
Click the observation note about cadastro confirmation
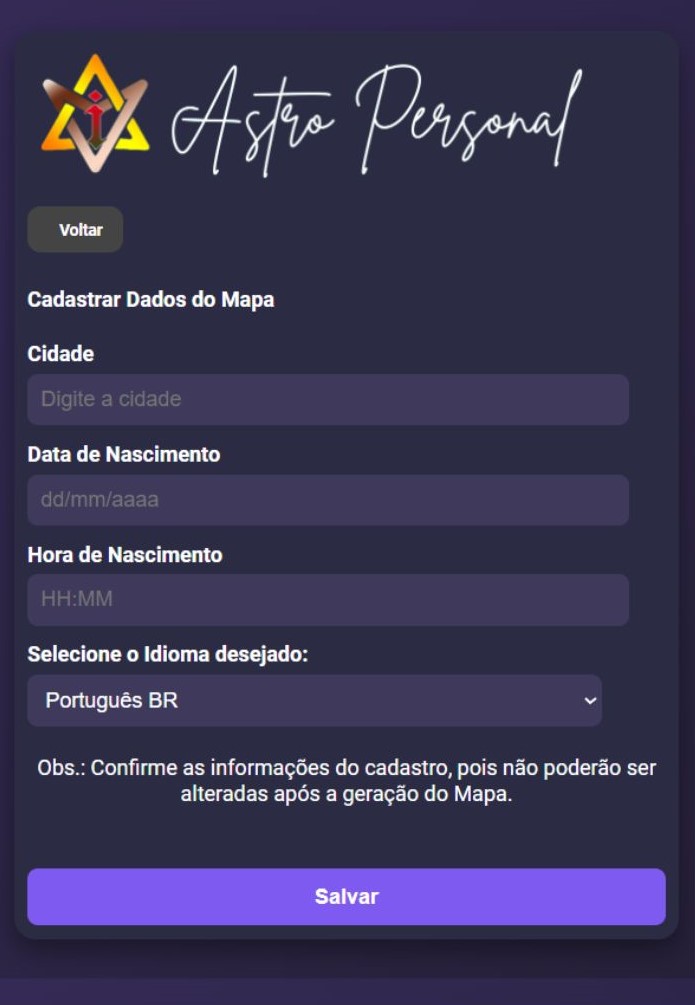pyautogui.click(x=347, y=779)
